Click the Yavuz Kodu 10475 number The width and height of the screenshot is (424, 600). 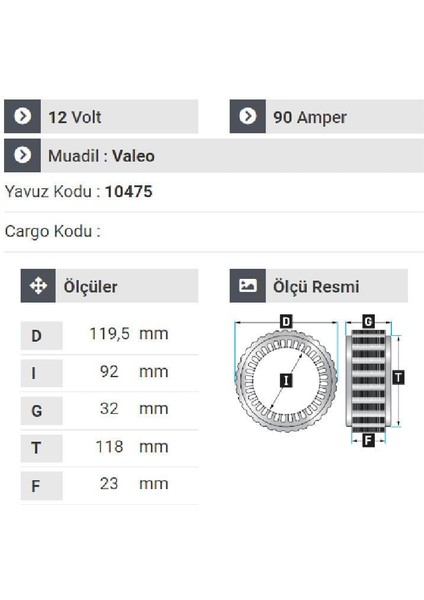click(x=129, y=192)
